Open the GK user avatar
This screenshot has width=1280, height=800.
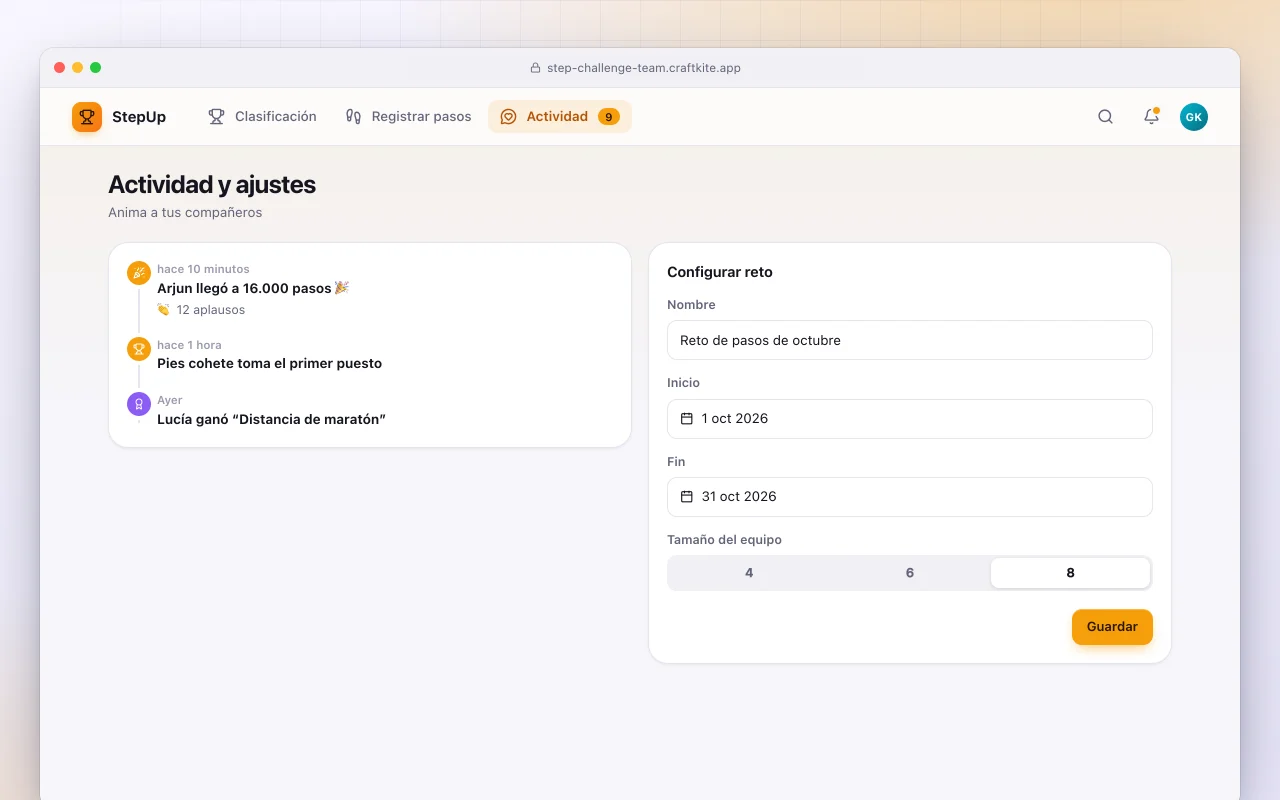(x=1194, y=117)
